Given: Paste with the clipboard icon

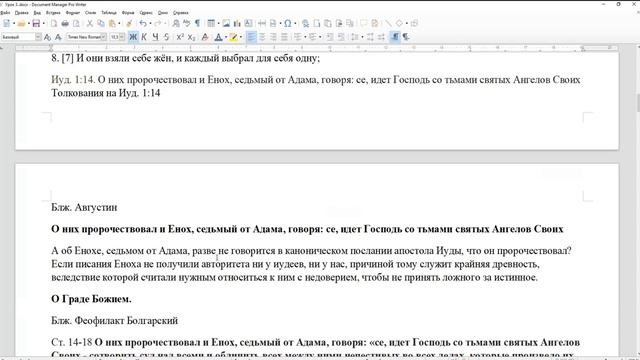Looking at the screenshot, I should pos(112,24).
